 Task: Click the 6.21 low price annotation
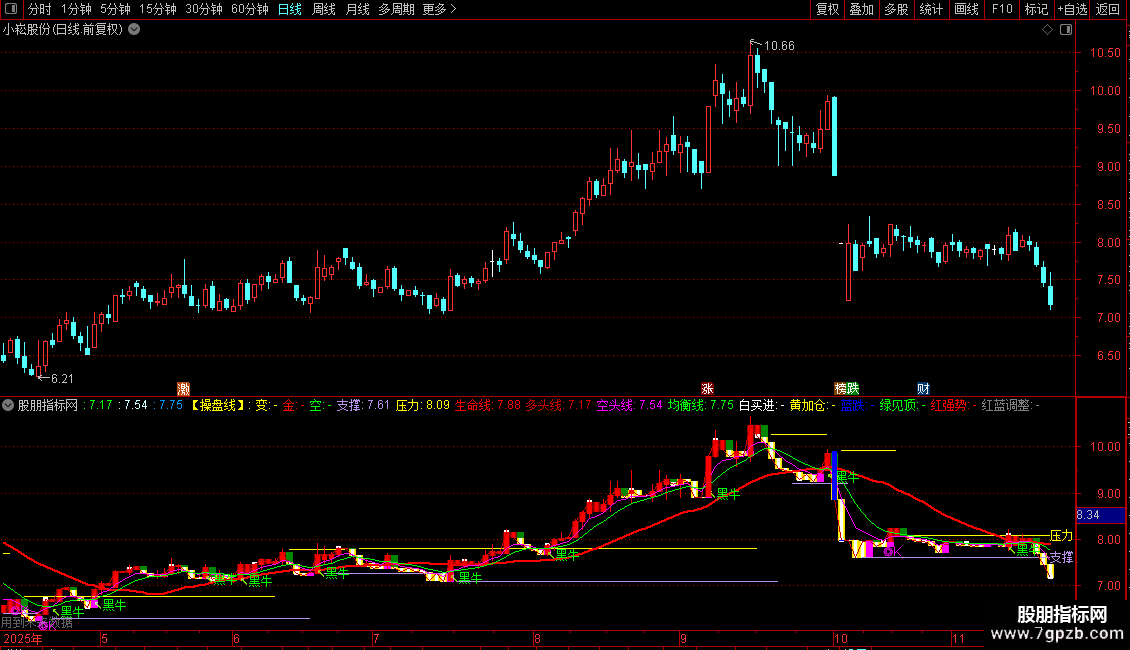point(62,379)
